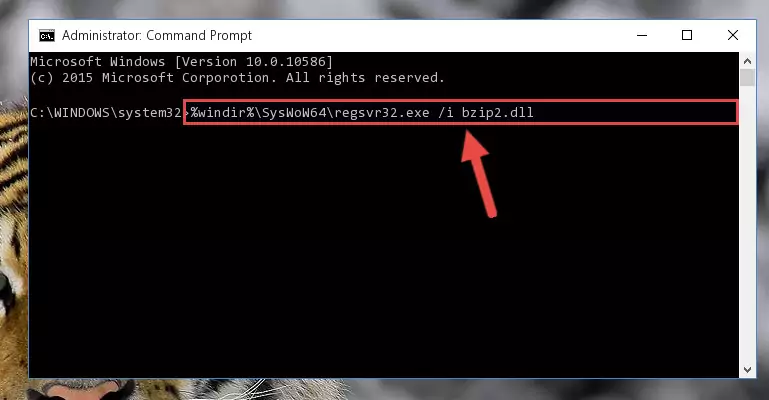Click the scrollbar down arrow
The width and height of the screenshot is (769, 400).
747,370
